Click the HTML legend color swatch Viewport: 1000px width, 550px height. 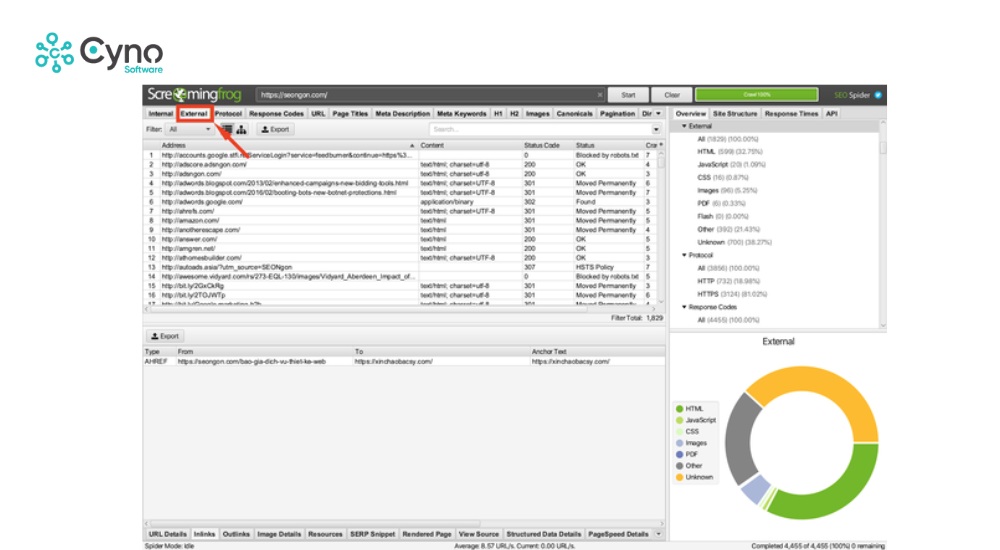click(x=679, y=409)
